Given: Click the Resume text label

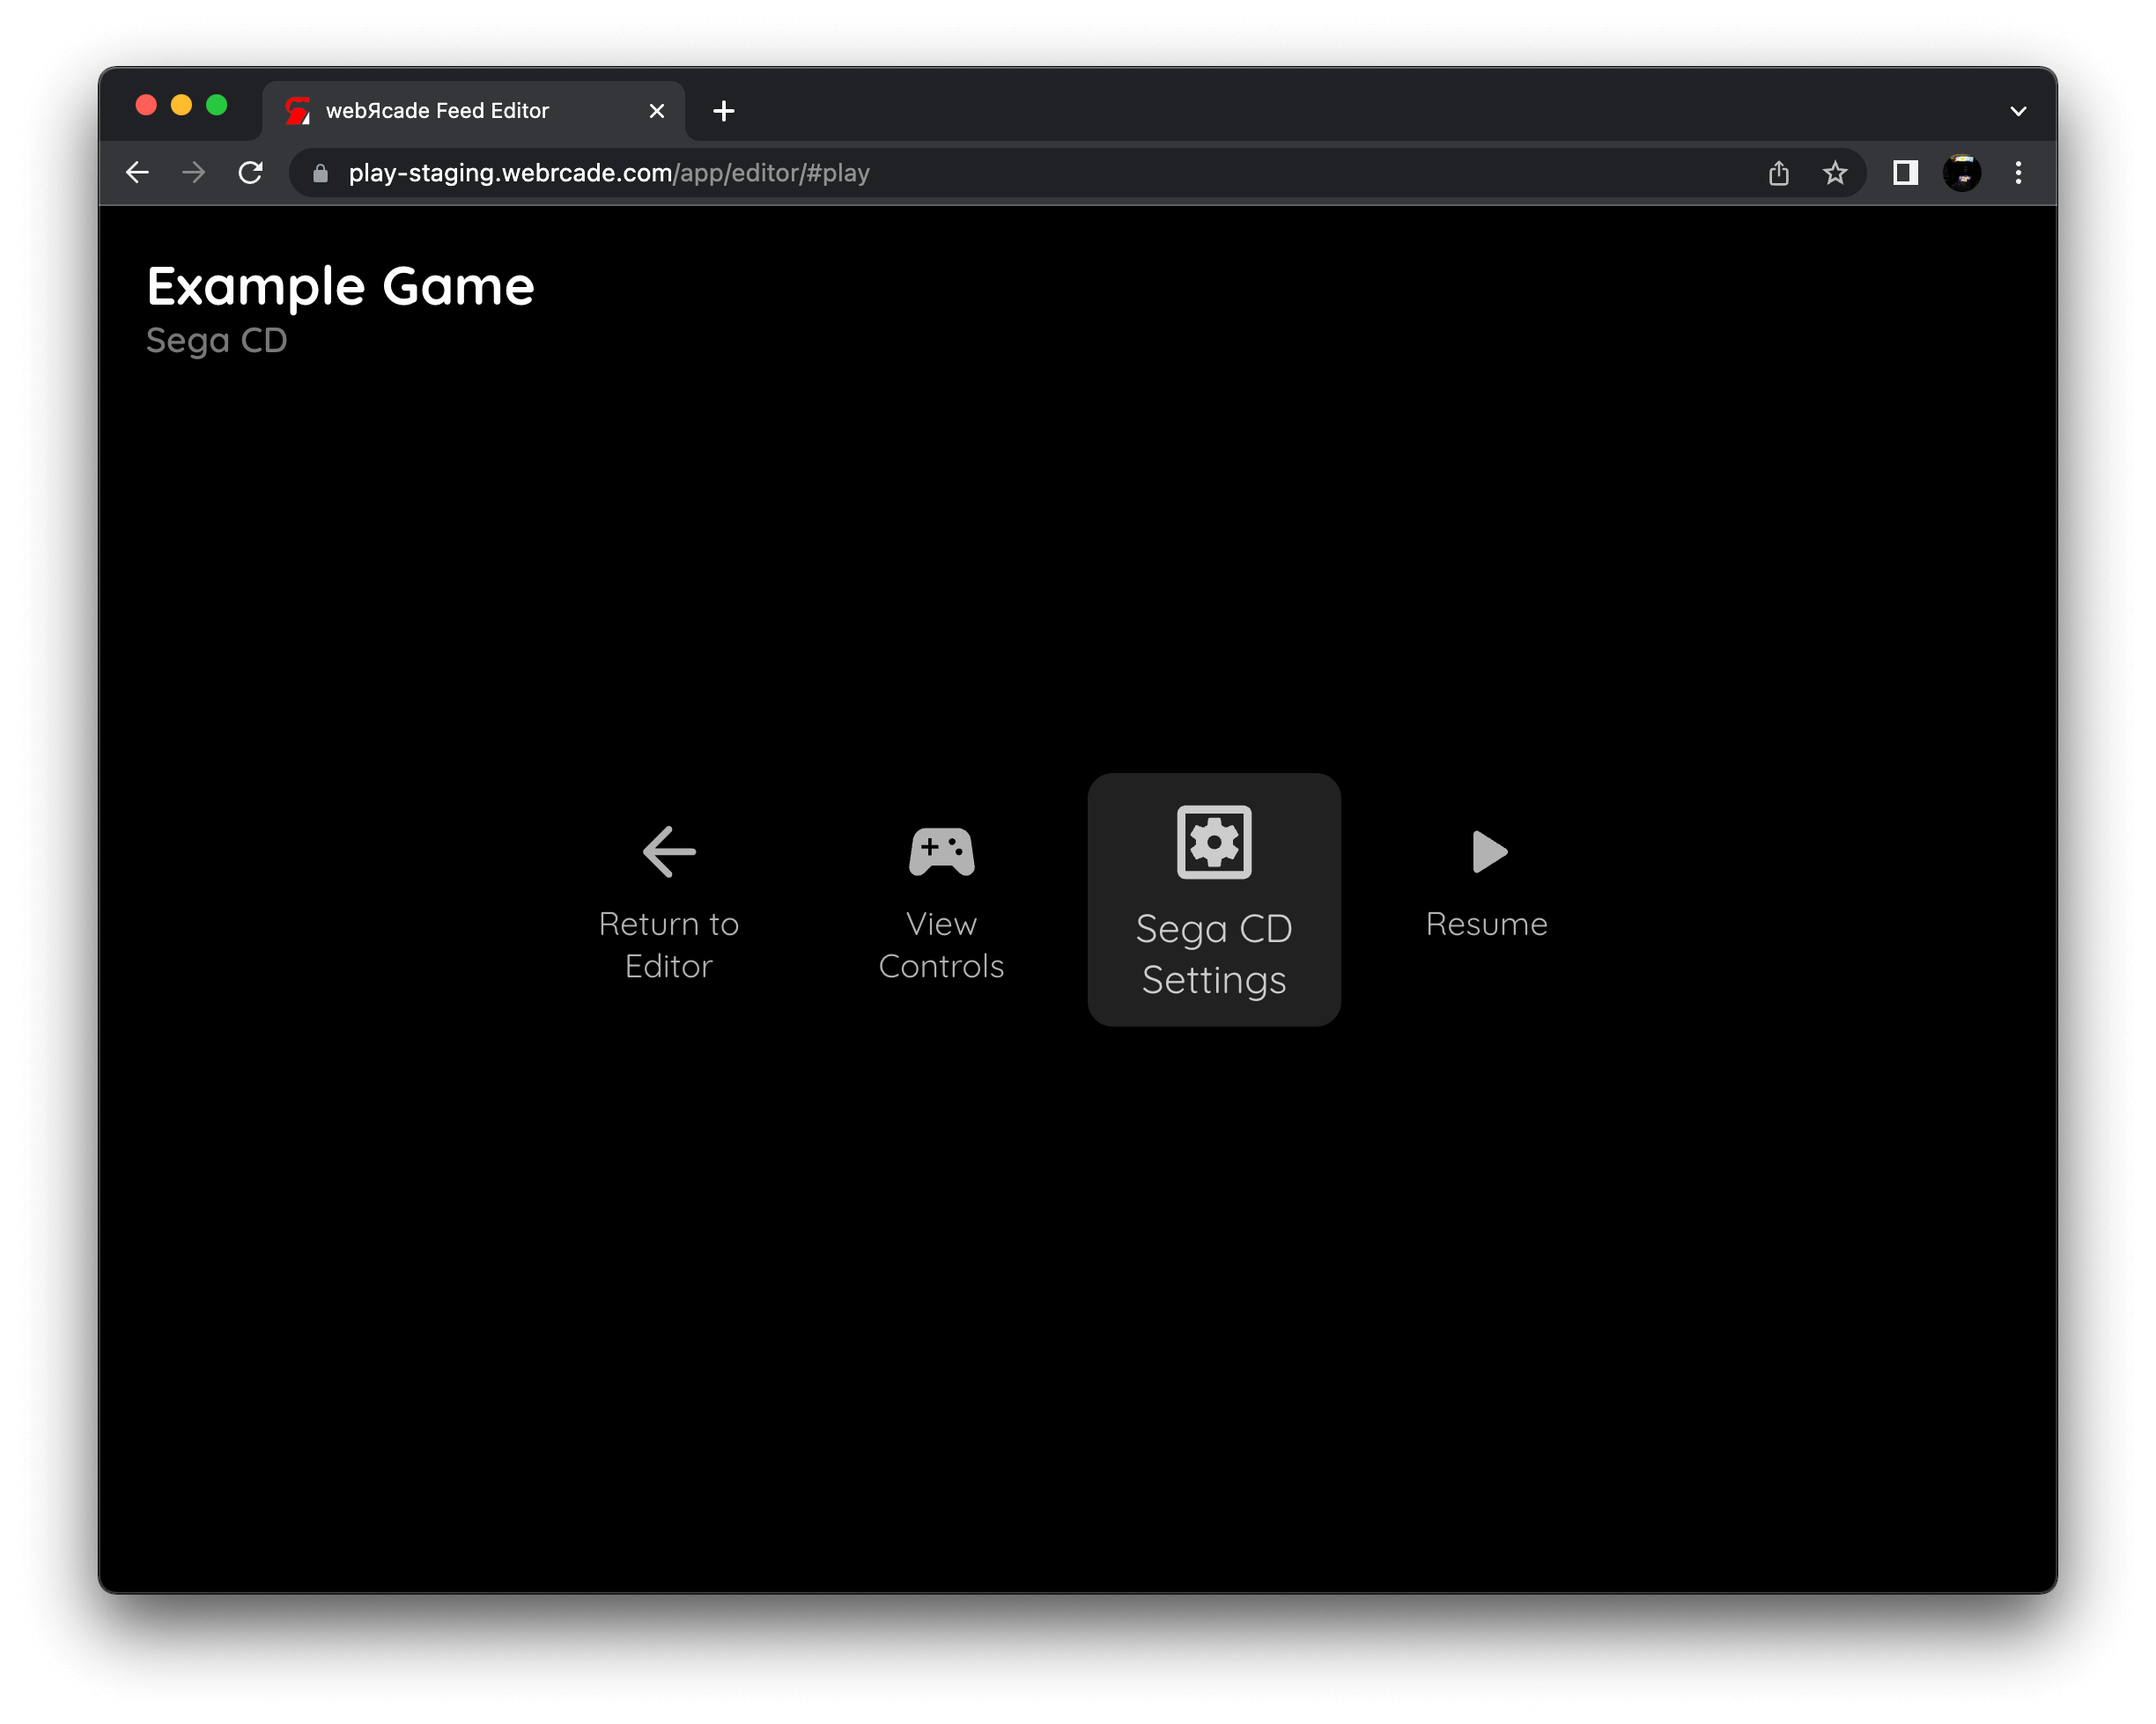Looking at the screenshot, I should click(1486, 924).
